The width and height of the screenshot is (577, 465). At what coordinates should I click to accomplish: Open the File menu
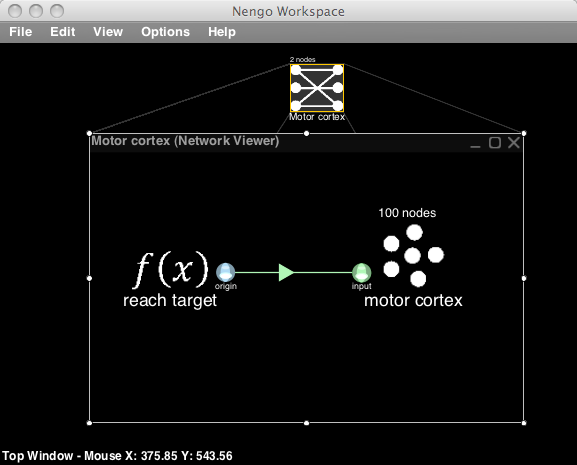[x=21, y=32]
